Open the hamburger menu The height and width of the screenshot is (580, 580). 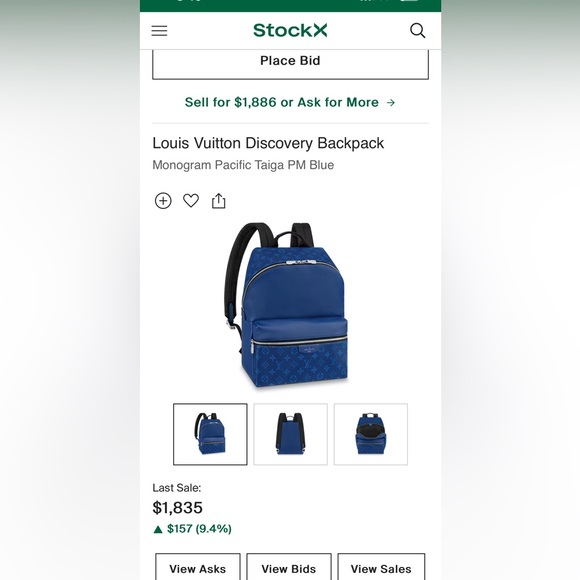point(159,31)
